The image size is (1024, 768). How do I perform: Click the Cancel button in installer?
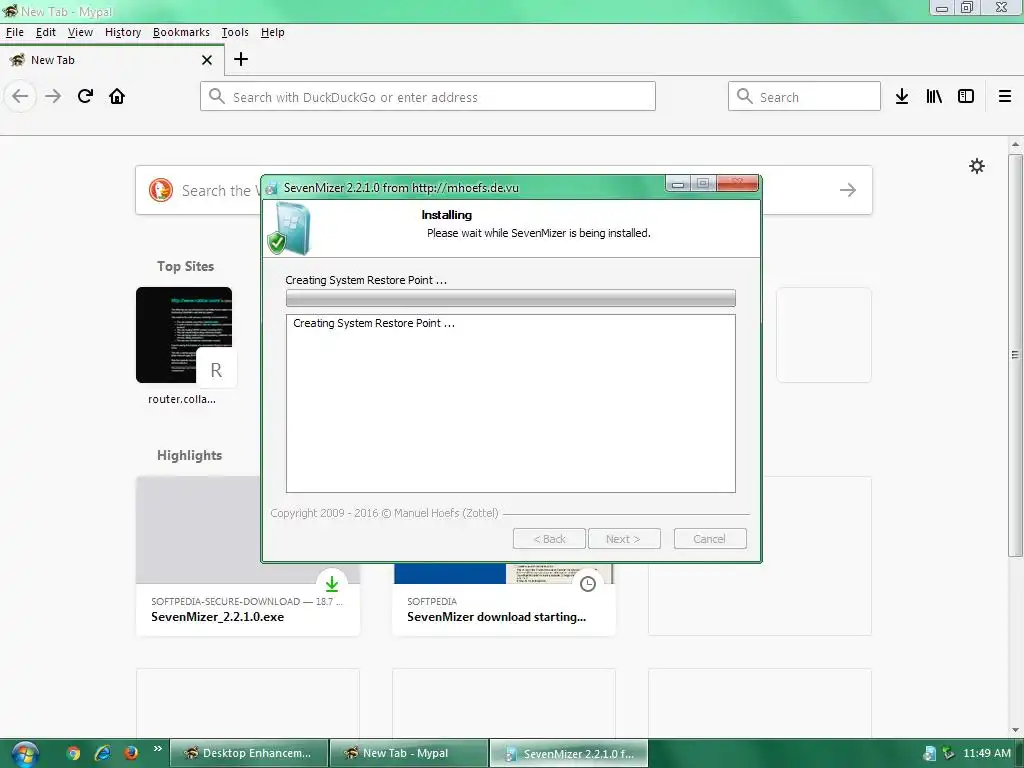[x=710, y=539]
